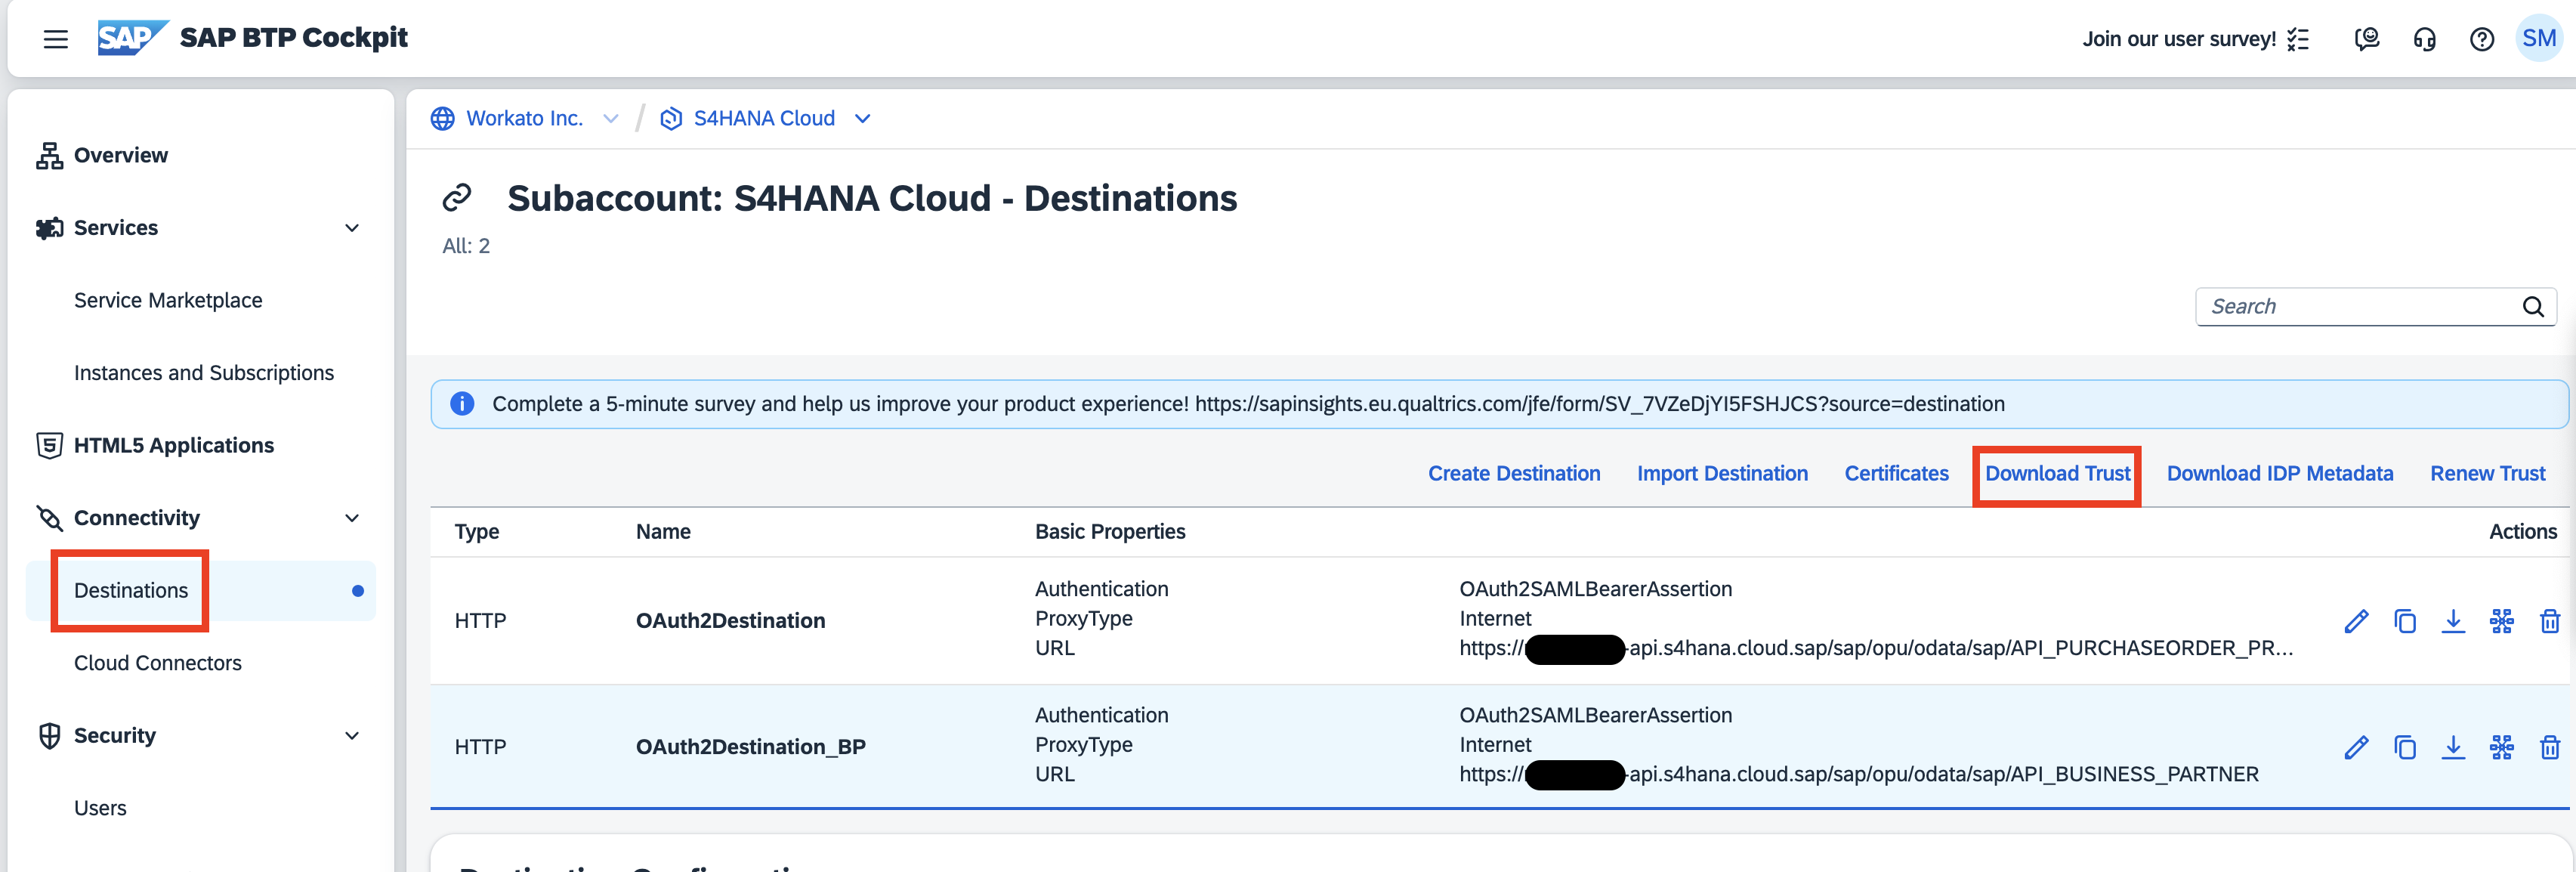The image size is (2576, 872).
Task: Click clone icon for OAuth2Destination_BP
Action: pos(2404,747)
